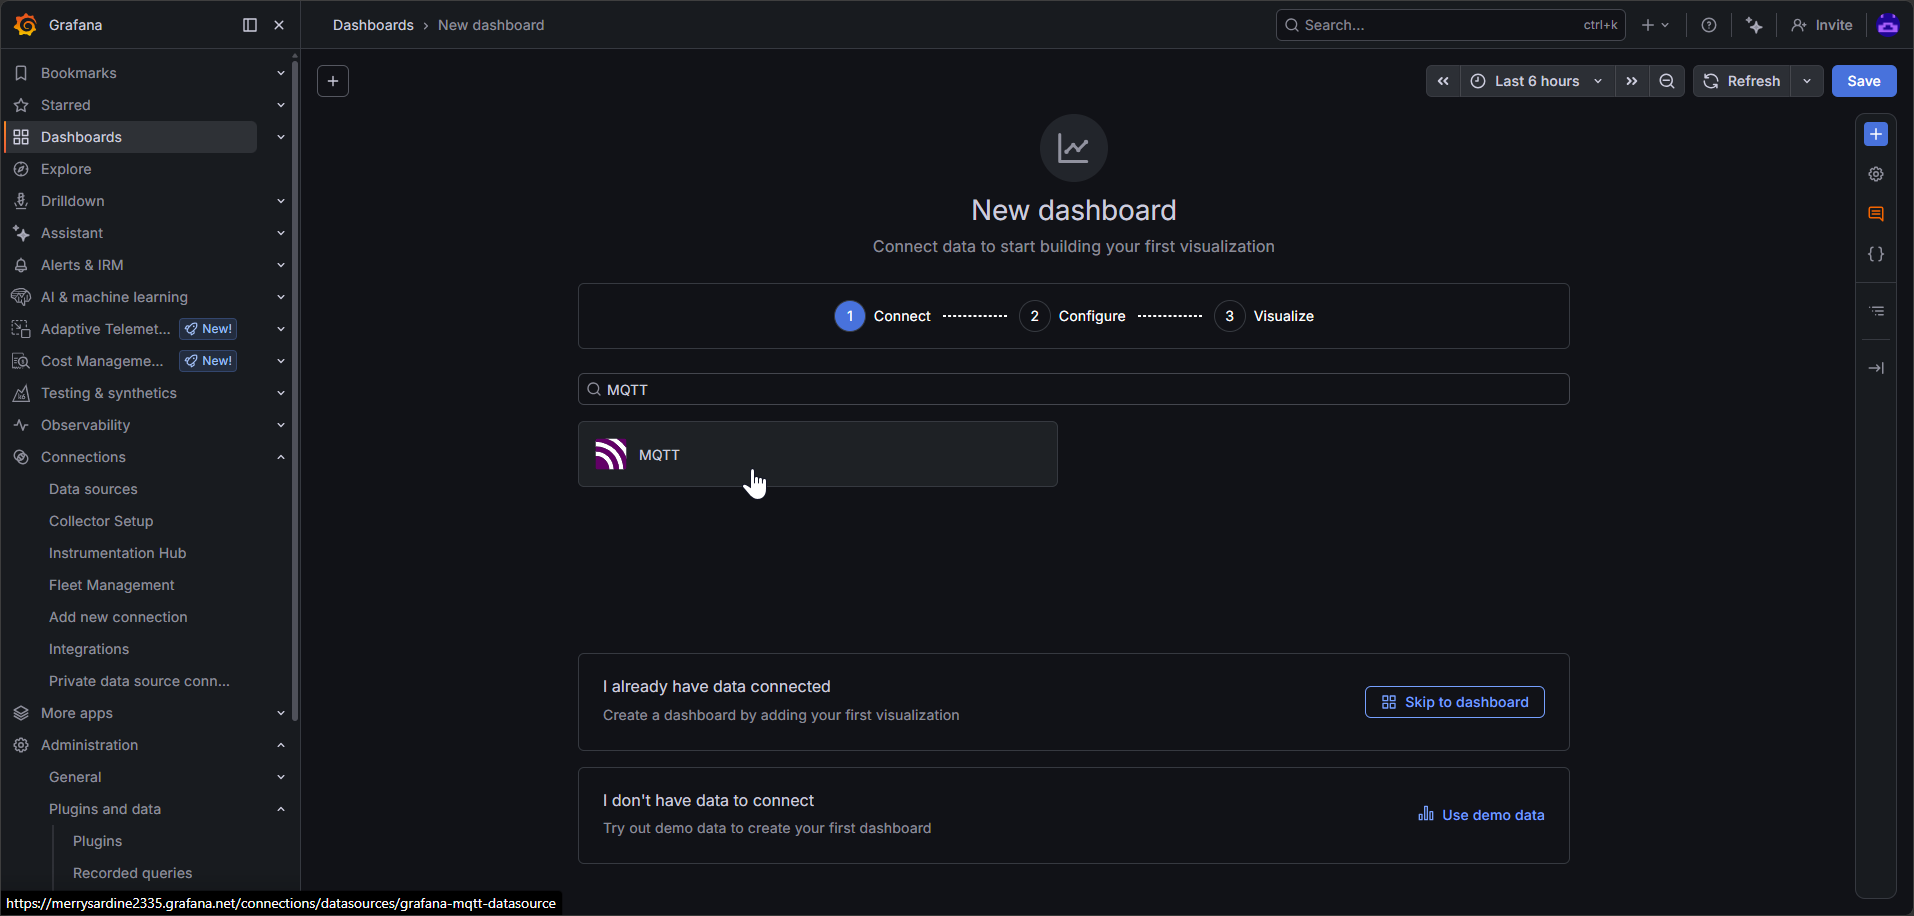Screen dimensions: 1914x916
Task: Open Adaptive Telemetry menu item
Action: click(x=106, y=329)
